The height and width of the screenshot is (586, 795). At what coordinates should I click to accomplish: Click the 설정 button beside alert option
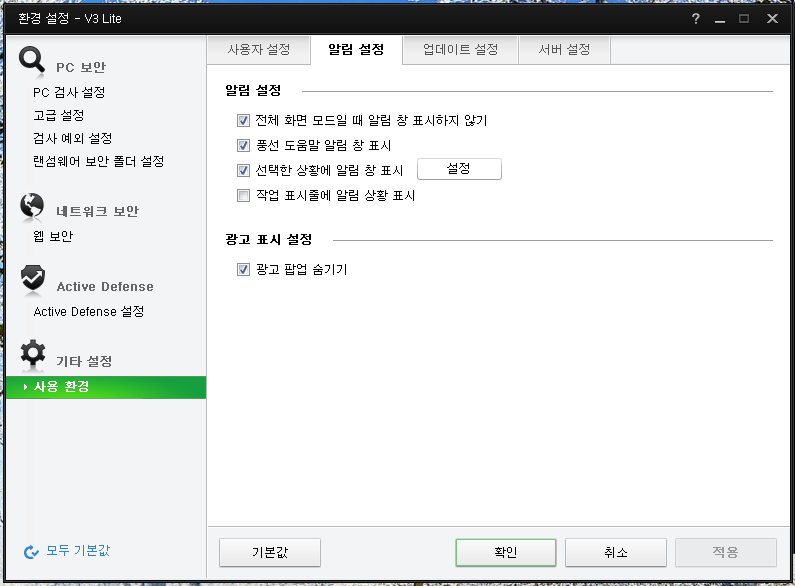coord(459,169)
